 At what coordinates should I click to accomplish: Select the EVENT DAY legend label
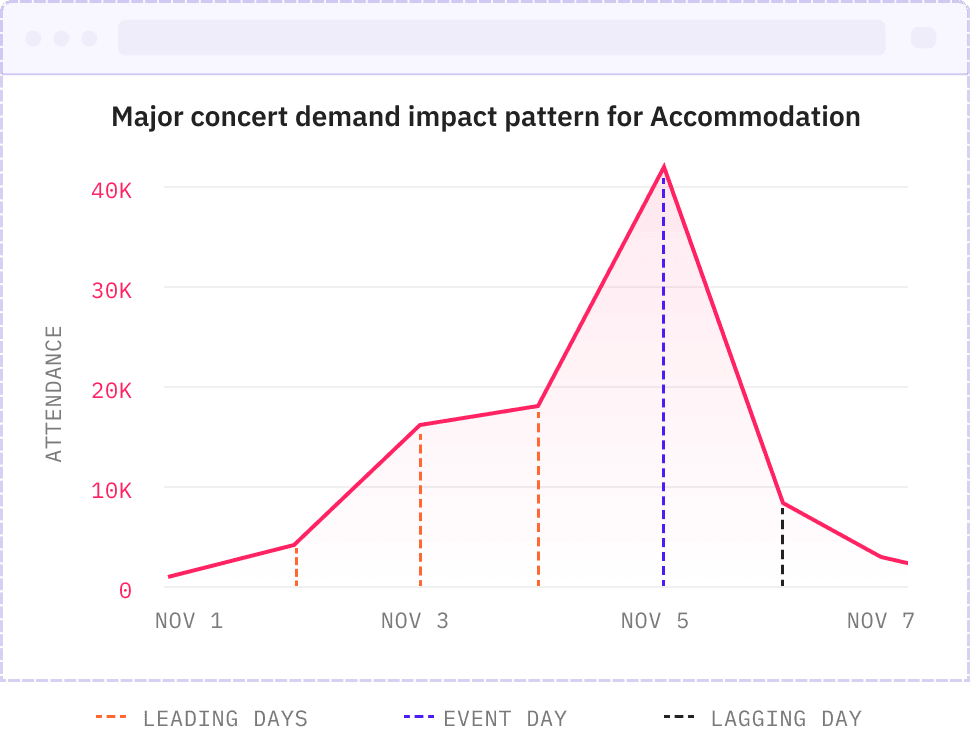click(505, 718)
